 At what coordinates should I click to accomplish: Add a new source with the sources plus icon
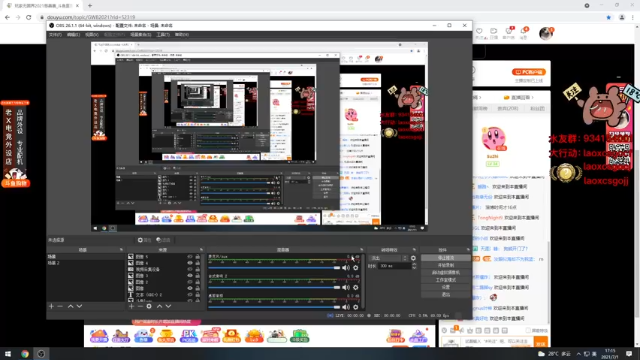pos(131,306)
